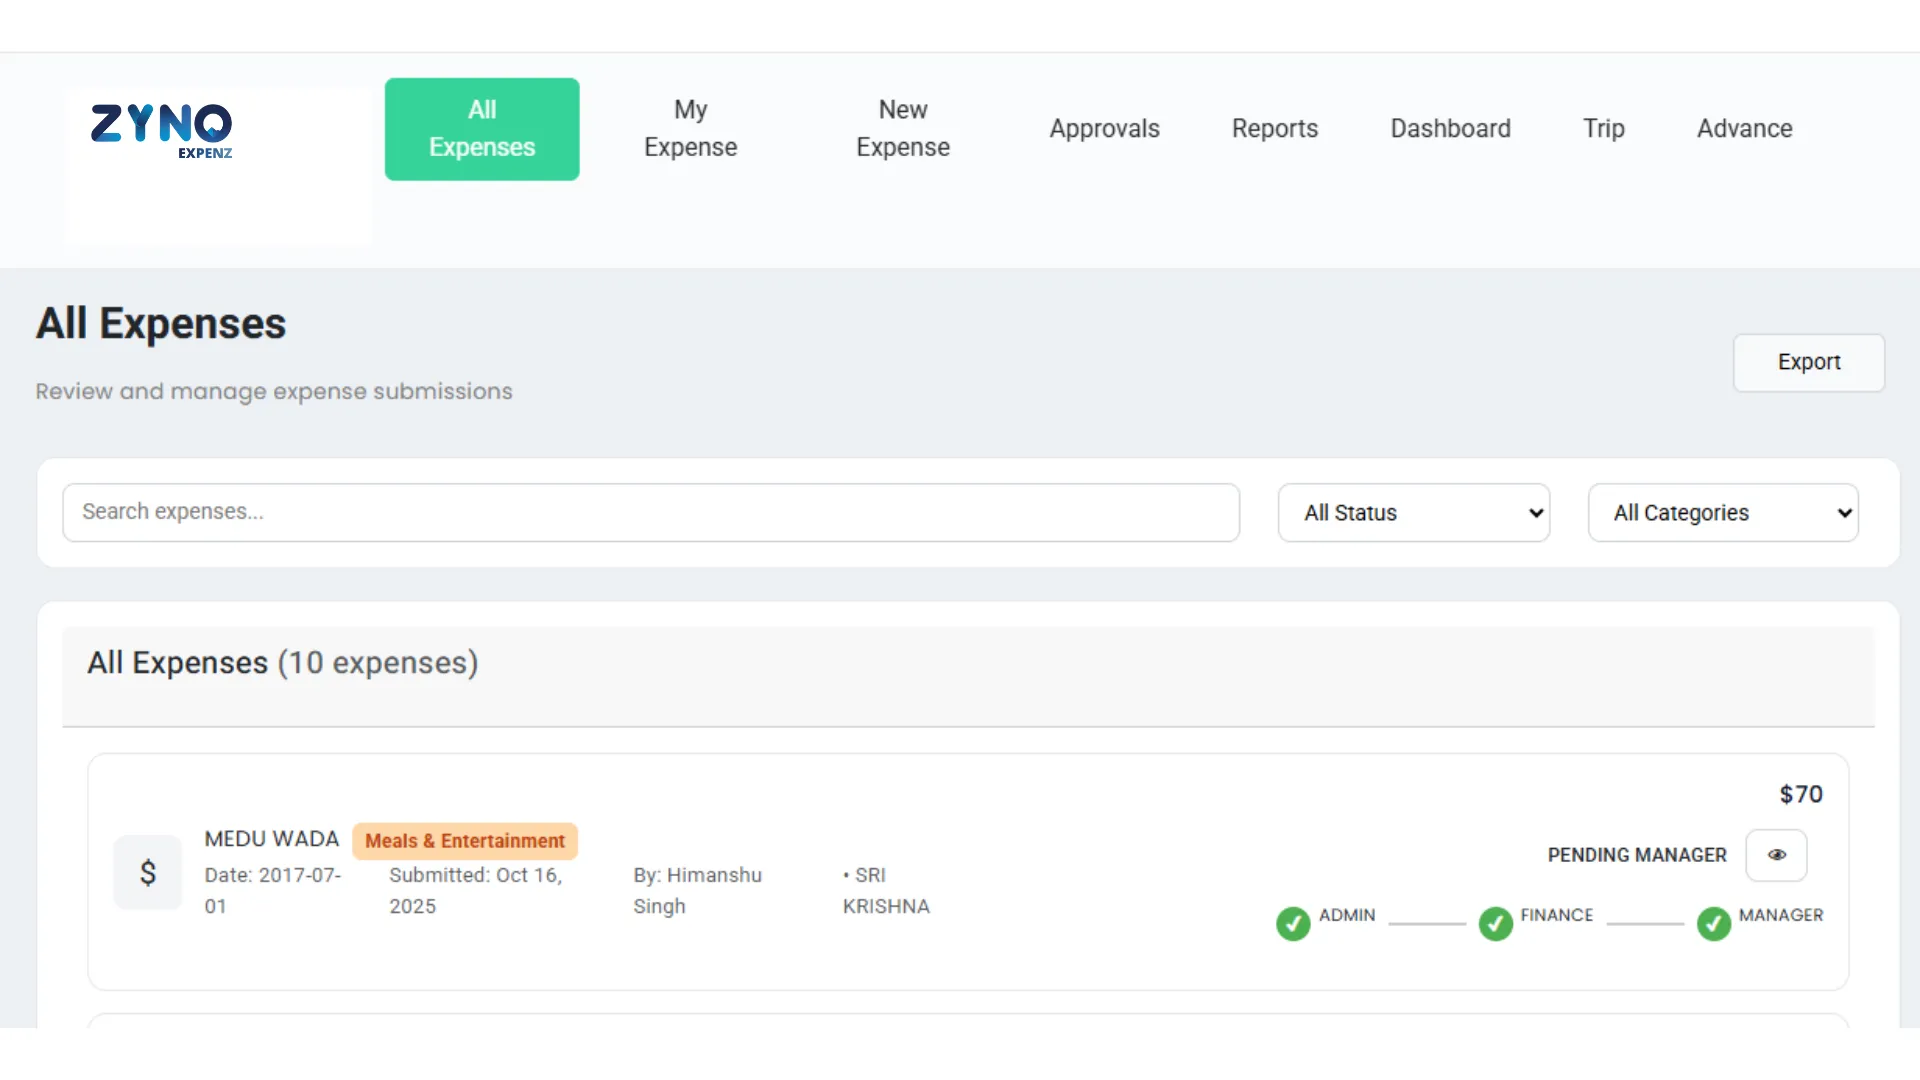Click the MEDU WADA expense title
This screenshot has width=1920, height=1080.
(271, 839)
